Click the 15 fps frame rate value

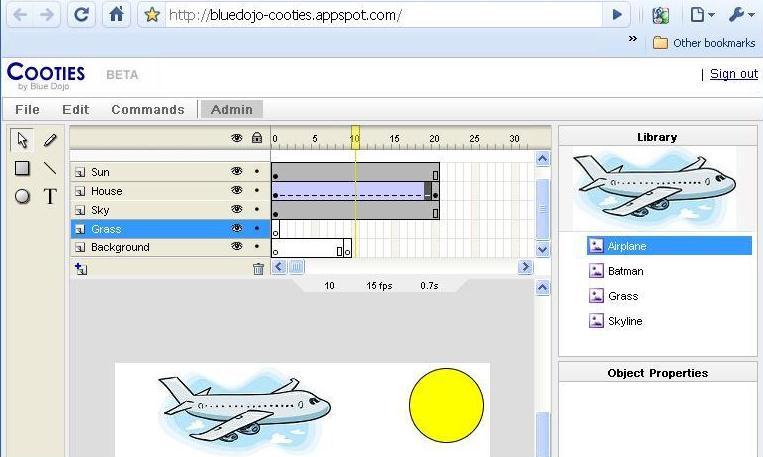[x=379, y=286]
